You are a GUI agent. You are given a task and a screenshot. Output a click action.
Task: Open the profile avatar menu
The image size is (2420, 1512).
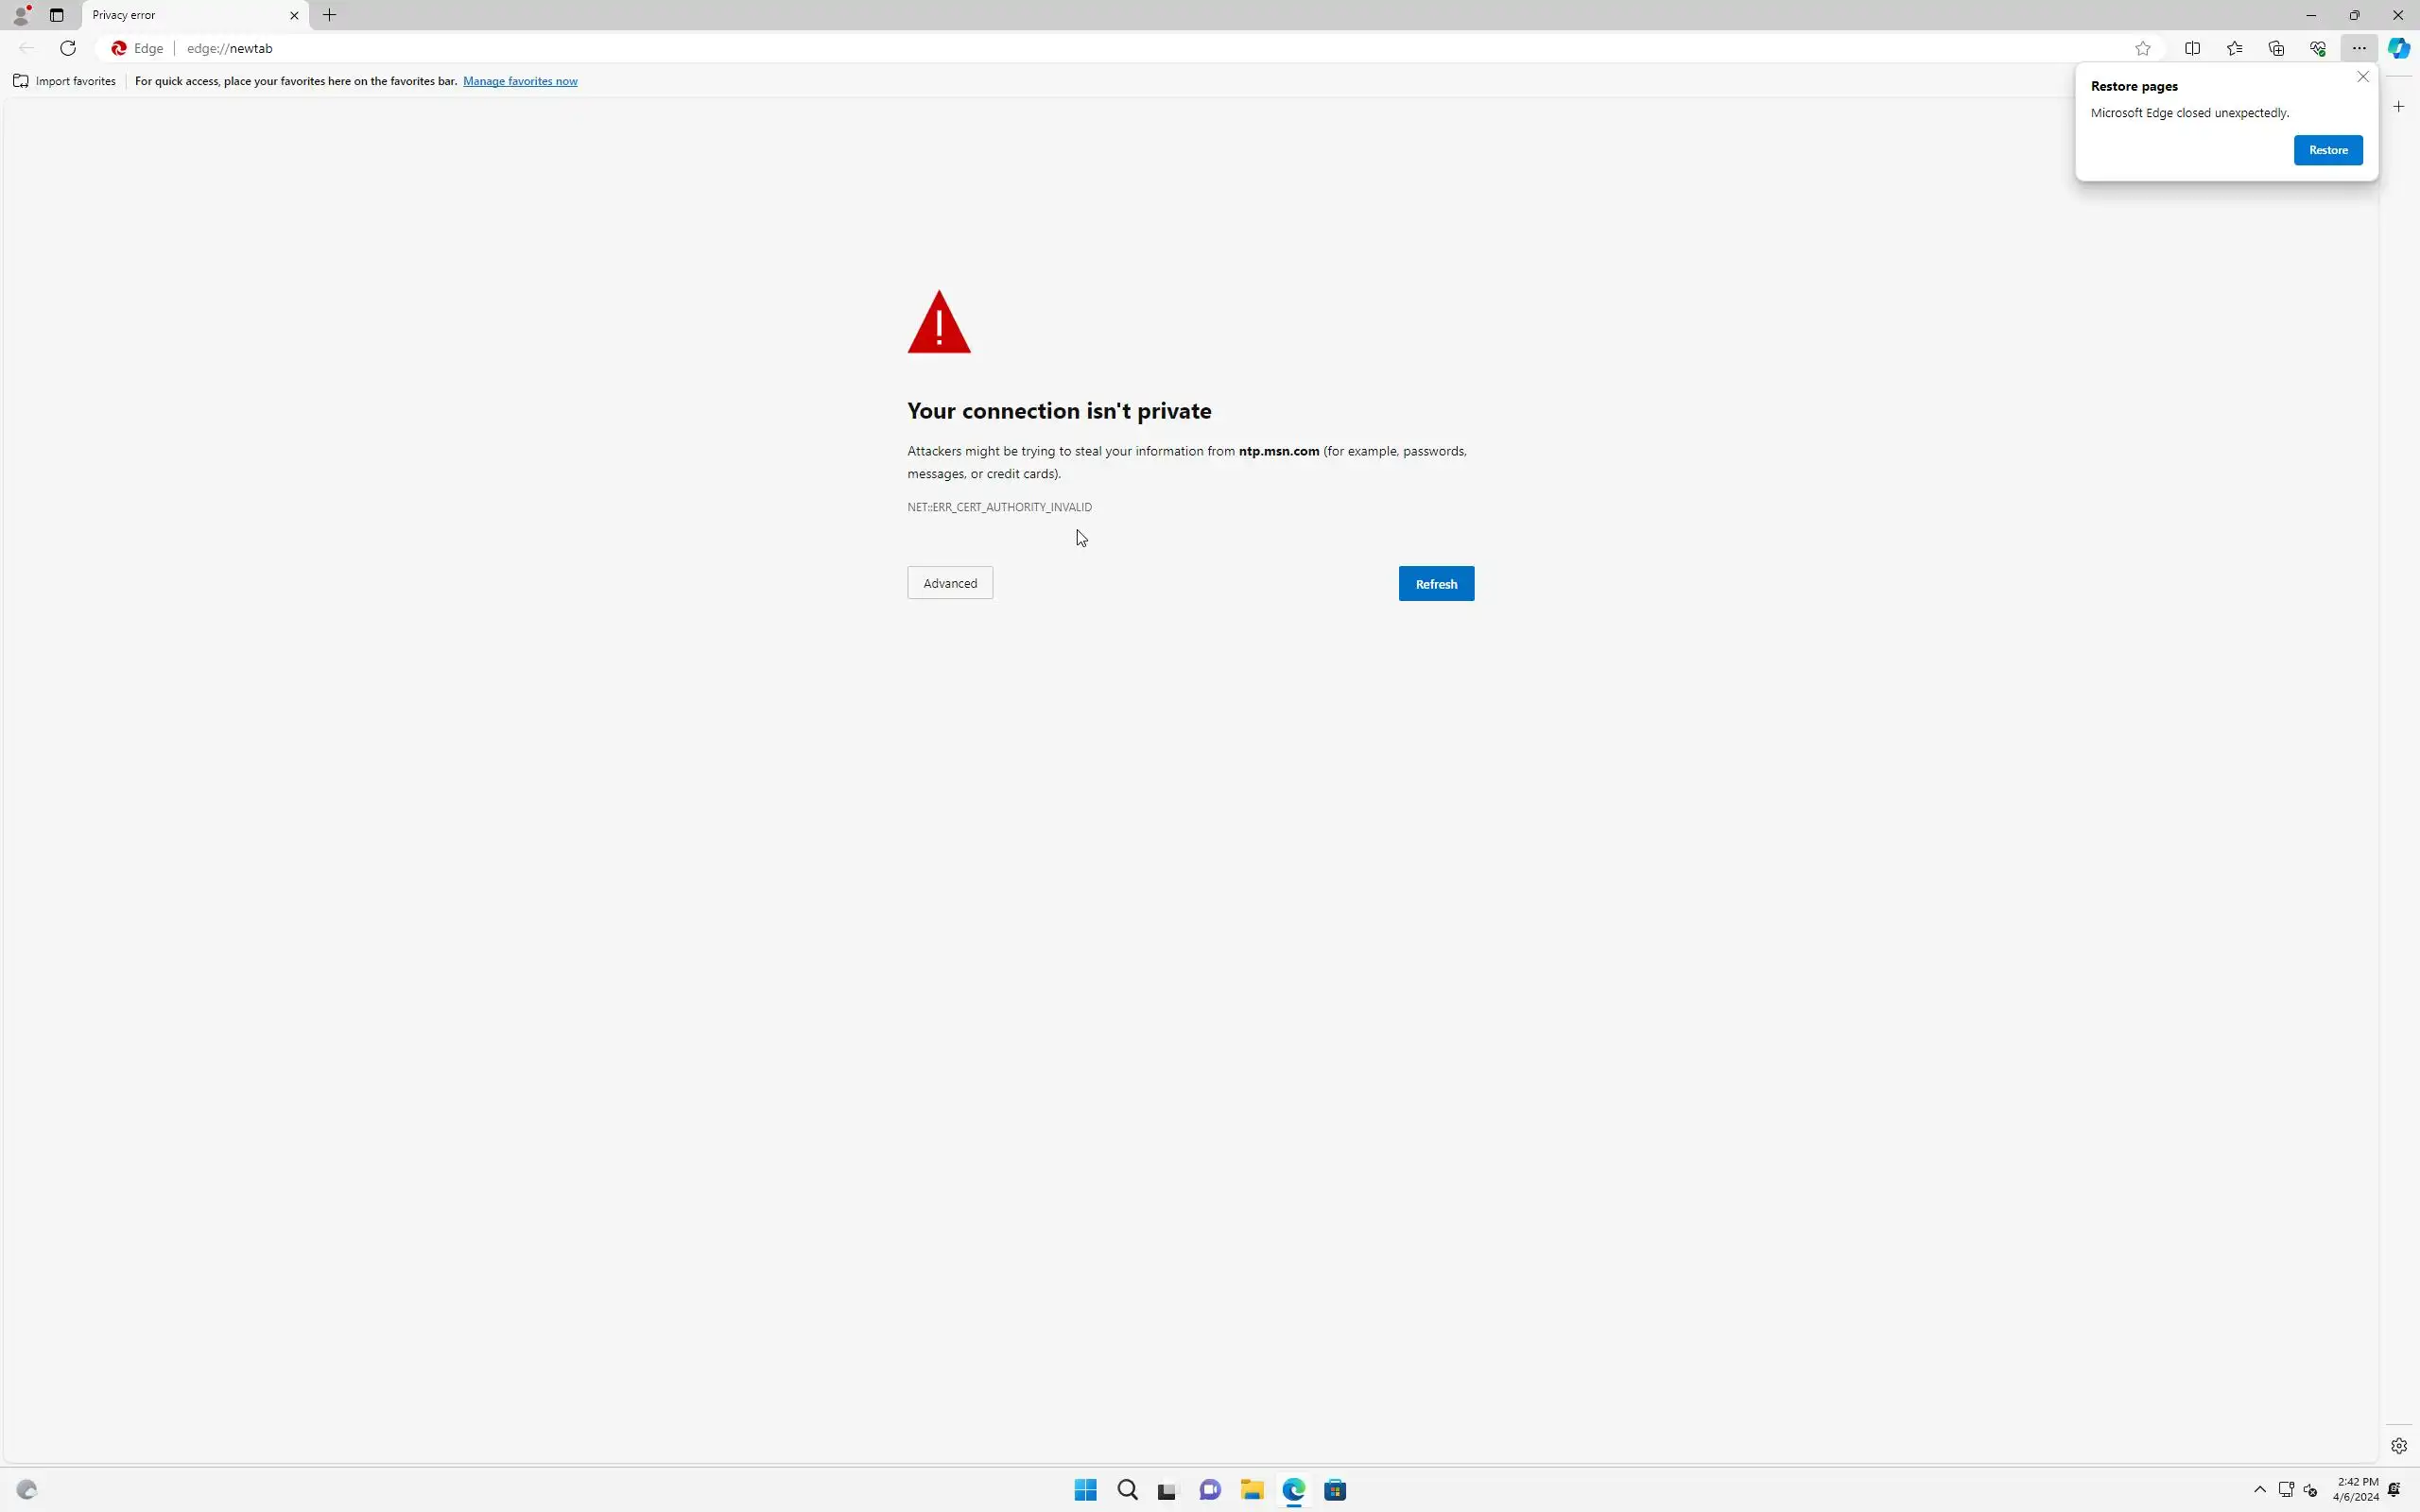pyautogui.click(x=20, y=15)
